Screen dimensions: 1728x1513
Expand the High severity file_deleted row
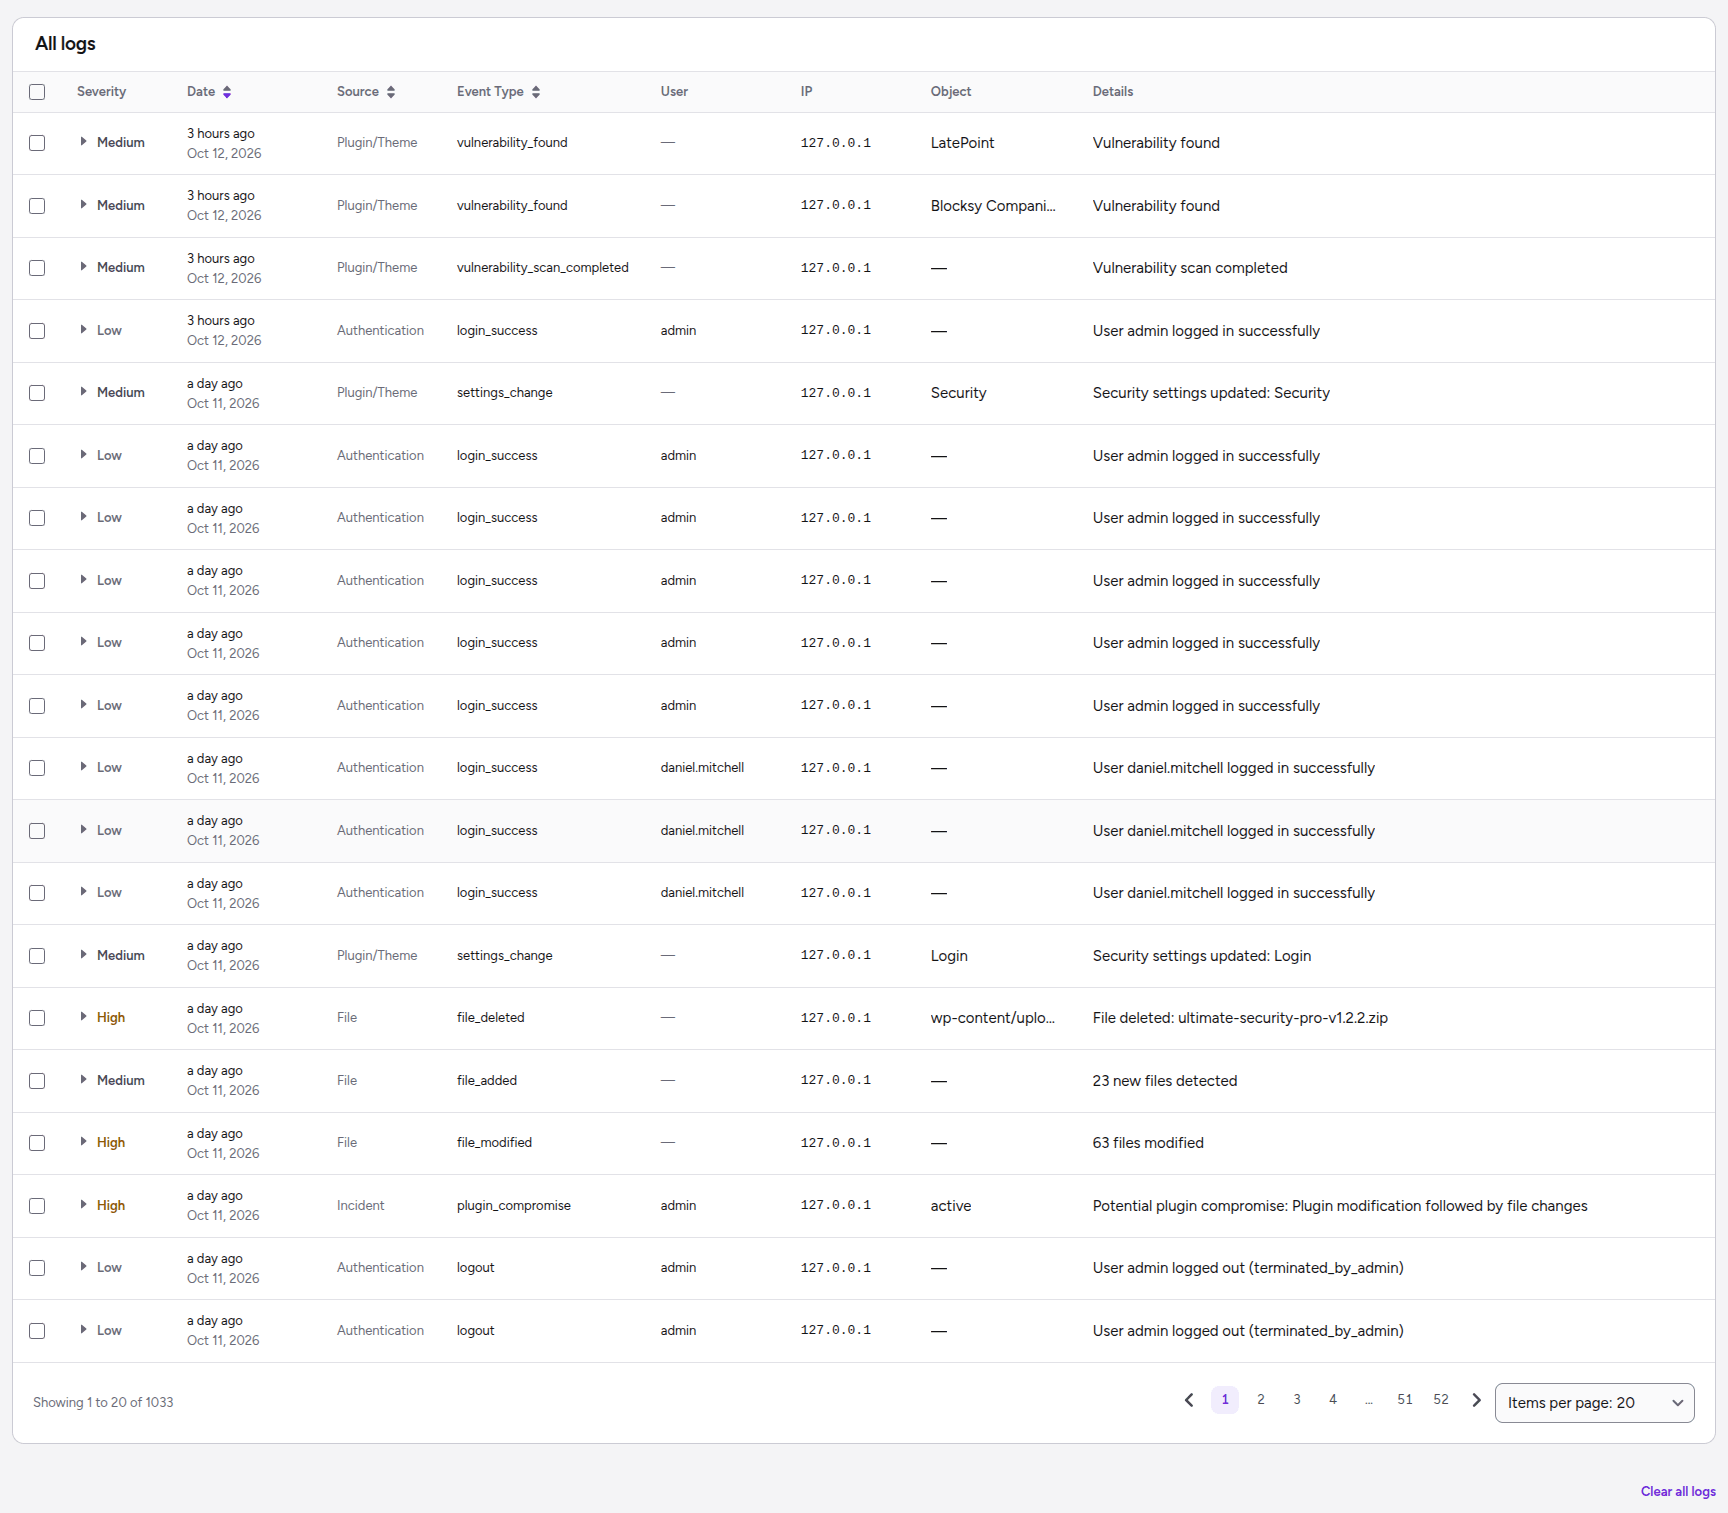pyautogui.click(x=83, y=1017)
